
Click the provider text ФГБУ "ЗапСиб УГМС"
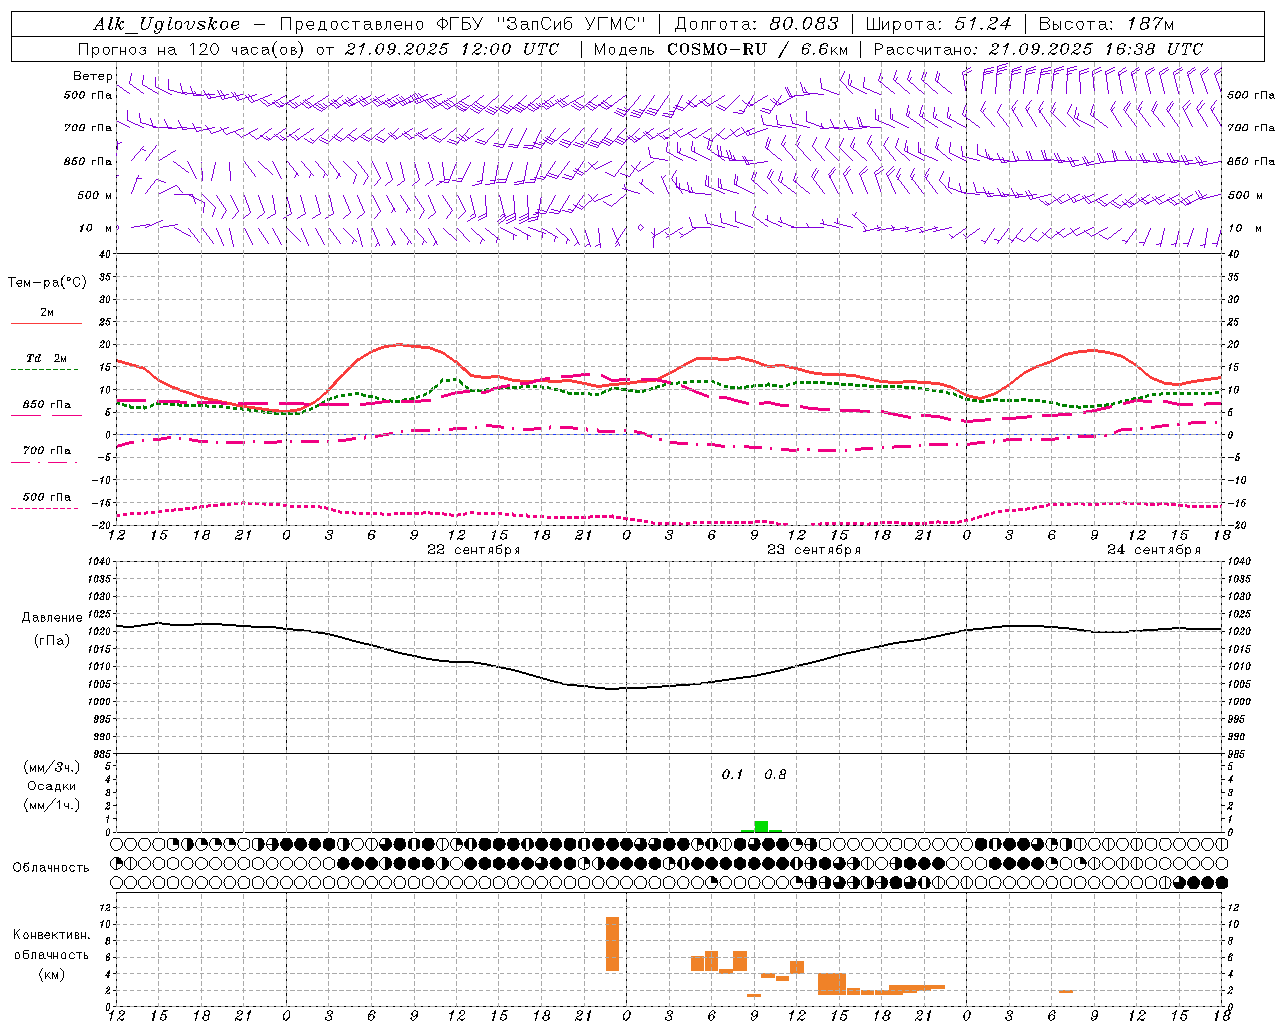click(542, 24)
